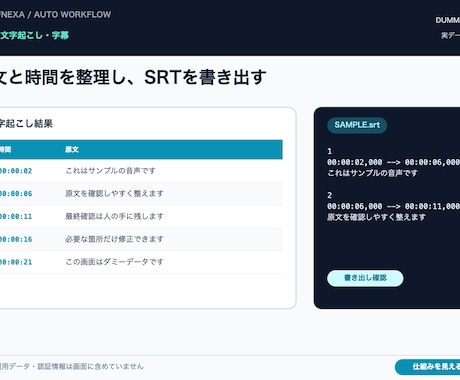Click SRT subtitle index number 2

pos(330,195)
